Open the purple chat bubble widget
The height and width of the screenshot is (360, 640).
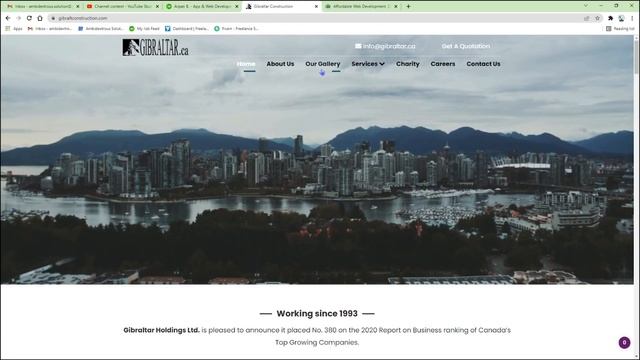[624, 342]
